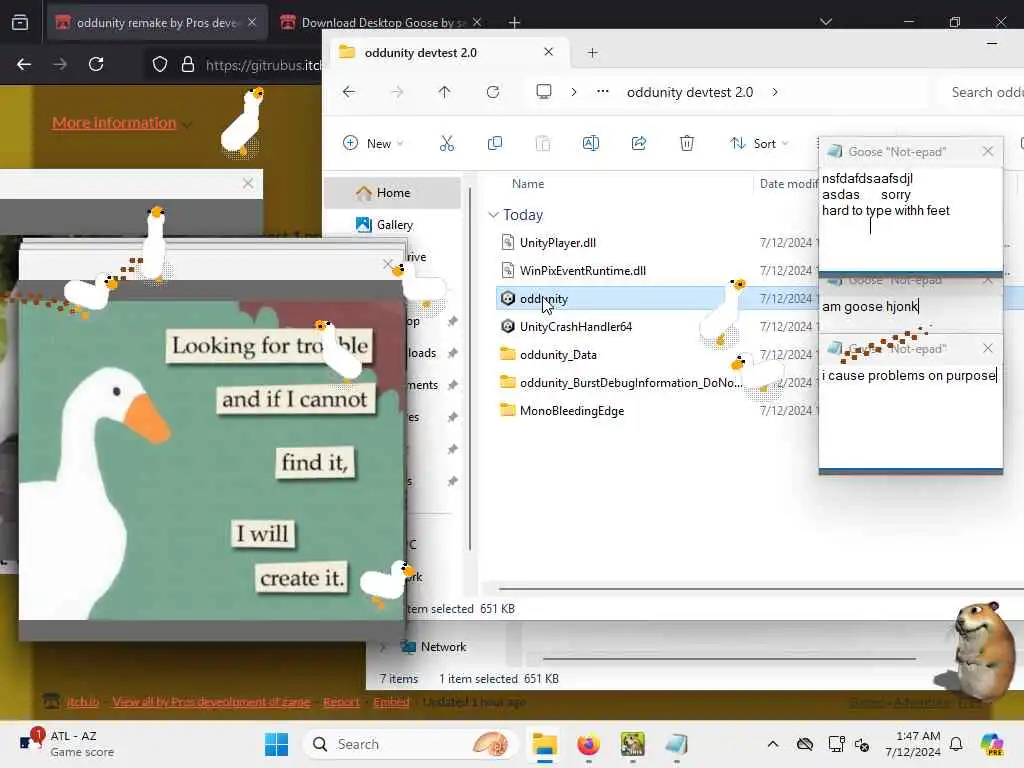Close the top Goose Not-epad window
The image size is (1024, 768).
click(x=987, y=152)
